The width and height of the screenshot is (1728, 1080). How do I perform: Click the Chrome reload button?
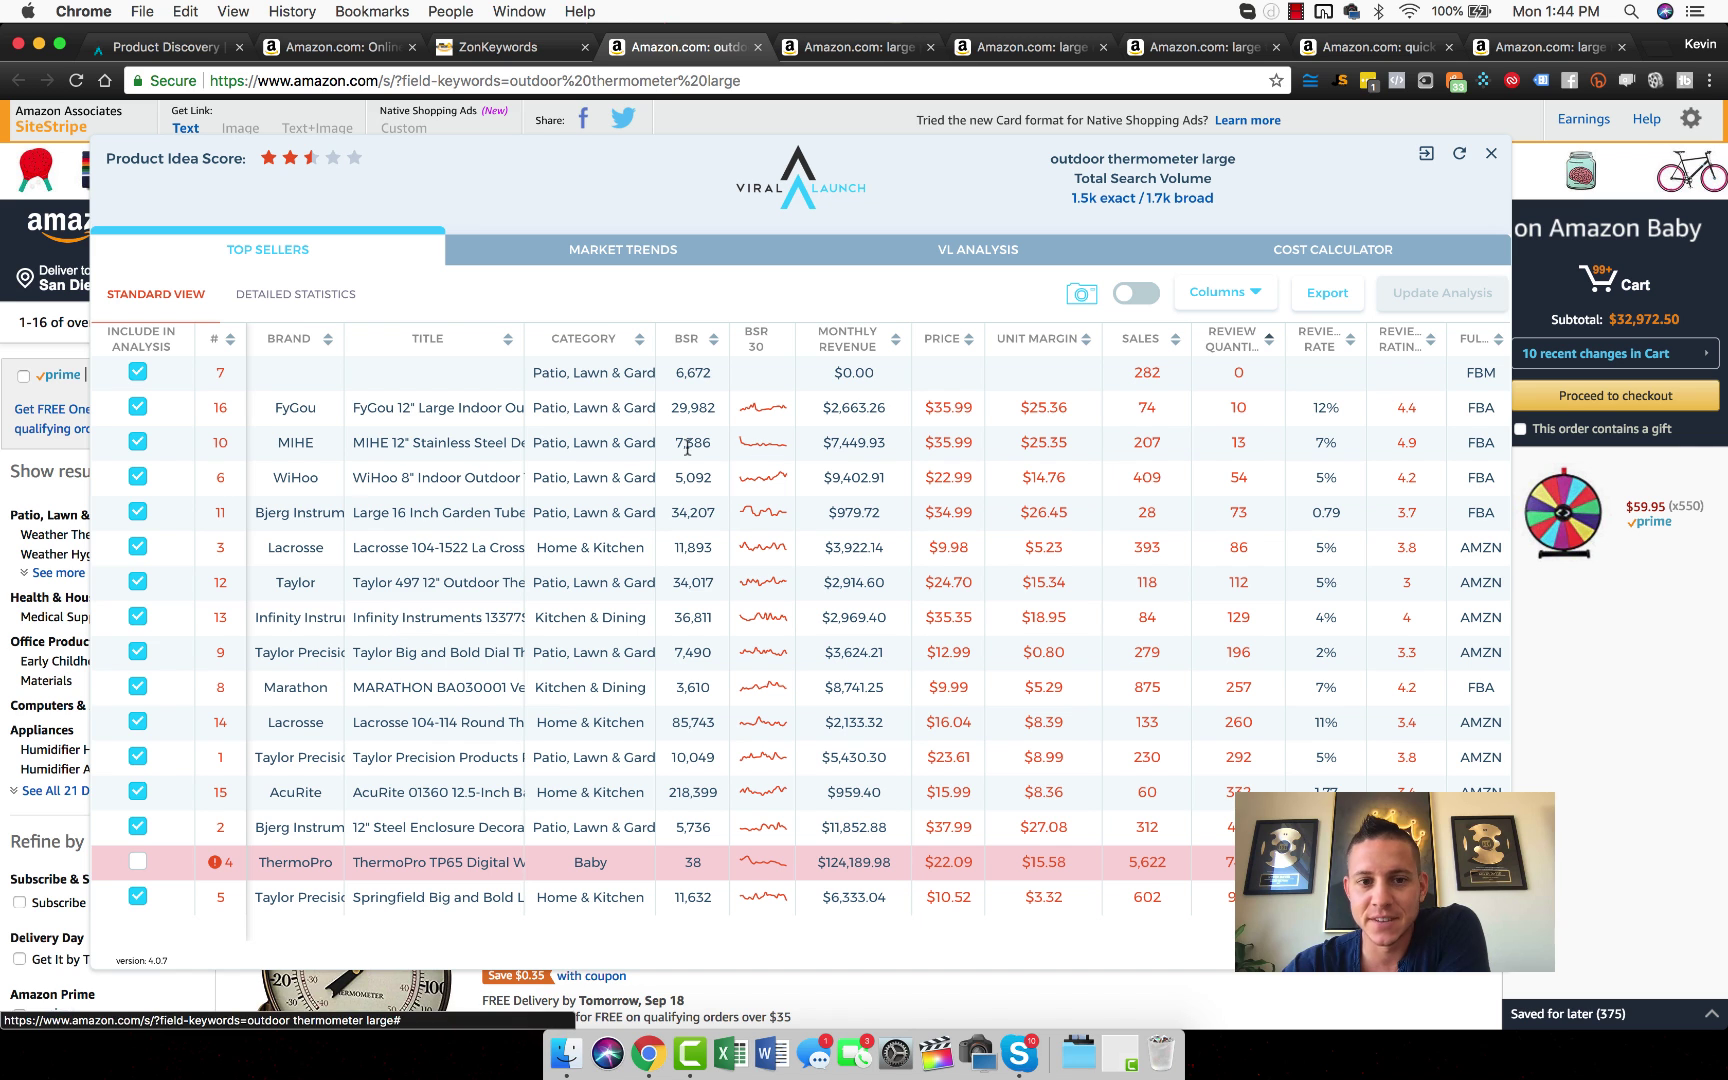click(x=76, y=80)
